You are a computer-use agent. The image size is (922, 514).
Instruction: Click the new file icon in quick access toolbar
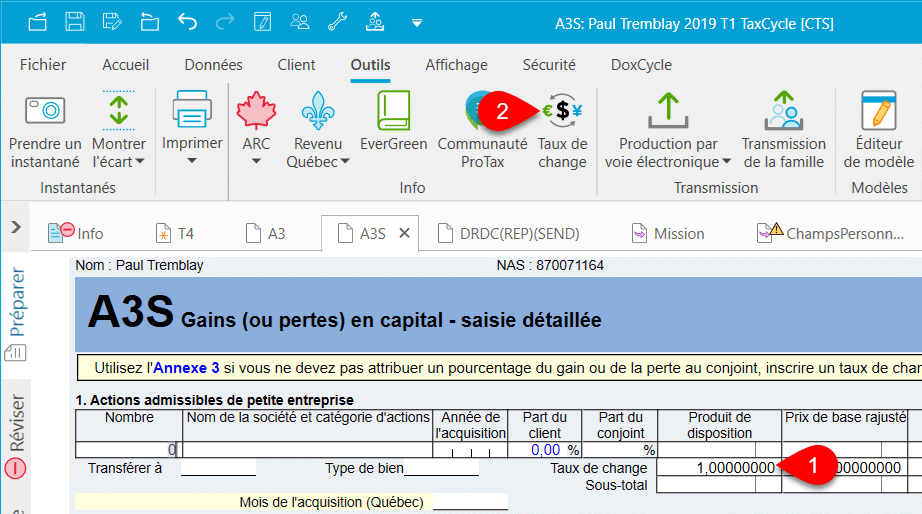click(x=38, y=23)
